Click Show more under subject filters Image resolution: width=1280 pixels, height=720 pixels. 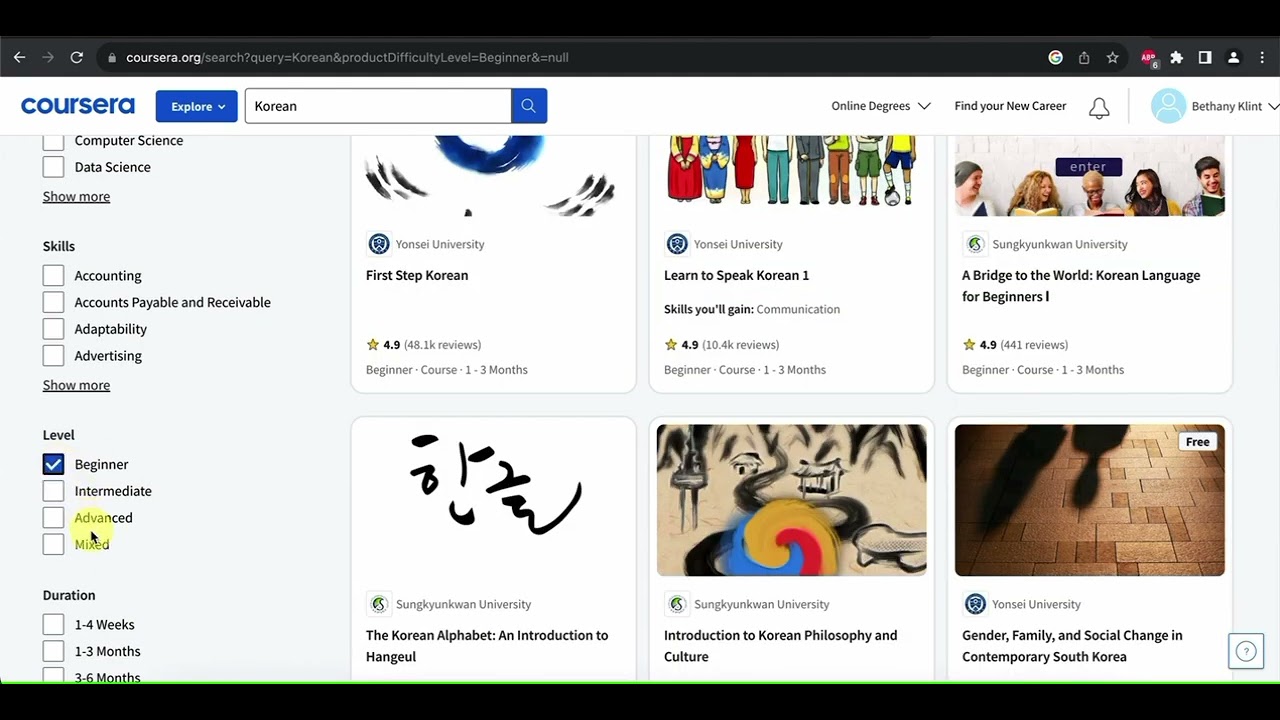76,196
